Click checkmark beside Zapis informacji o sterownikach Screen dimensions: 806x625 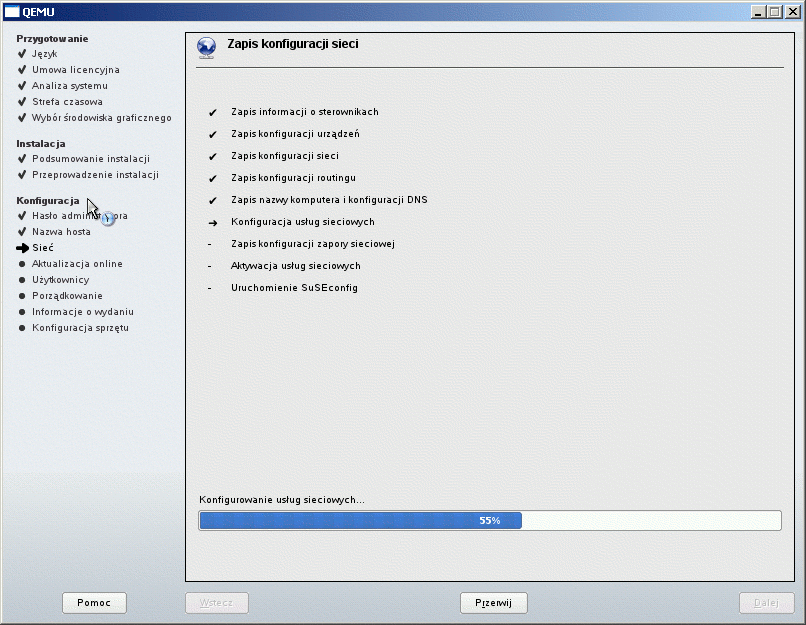(x=212, y=113)
